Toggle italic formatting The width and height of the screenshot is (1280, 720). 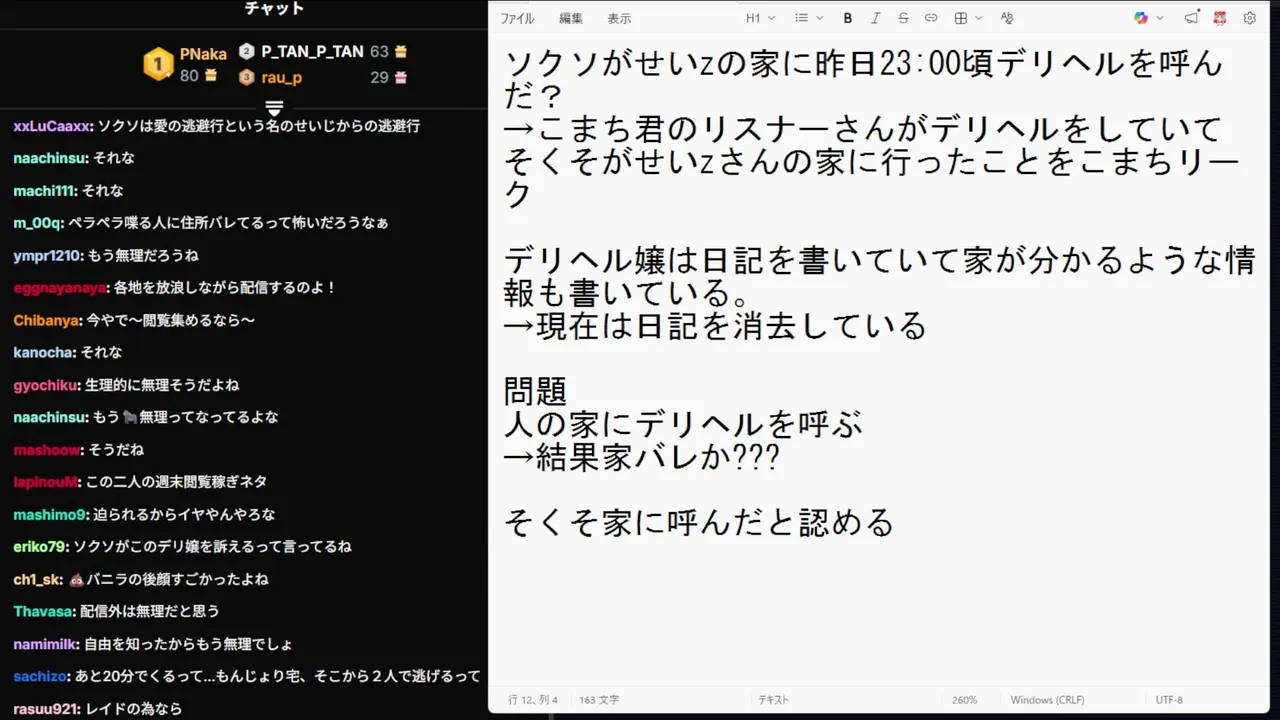876,18
